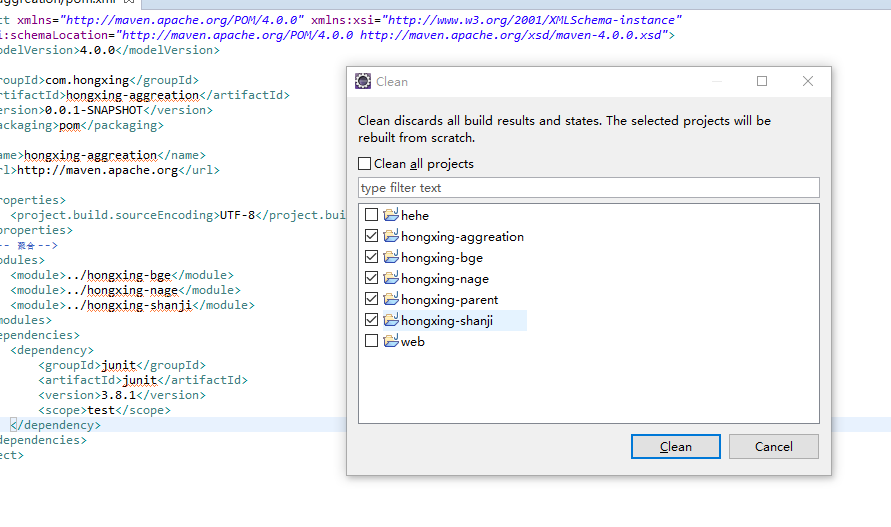Click '0.0.1-SNAPSHOT' version text in editor
This screenshot has height=527, width=891.
coord(94,110)
